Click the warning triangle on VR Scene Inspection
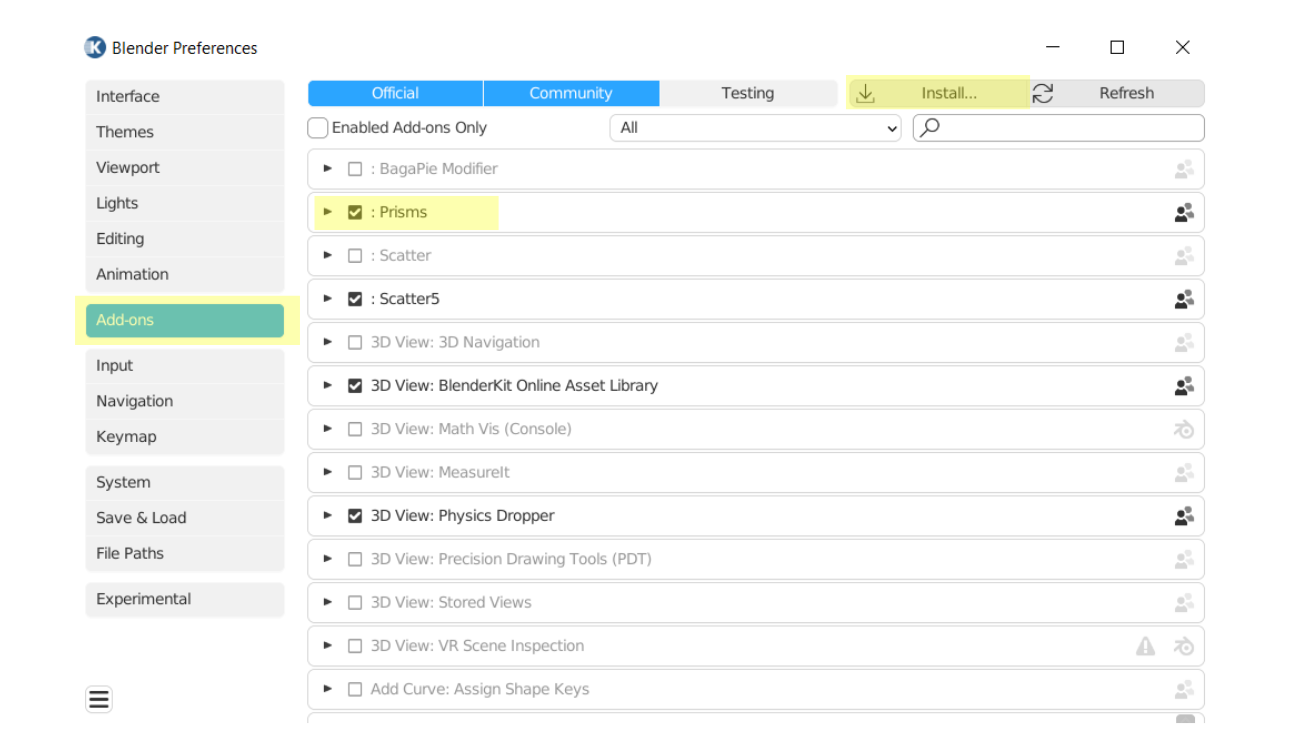1290x750 pixels. tap(1146, 646)
